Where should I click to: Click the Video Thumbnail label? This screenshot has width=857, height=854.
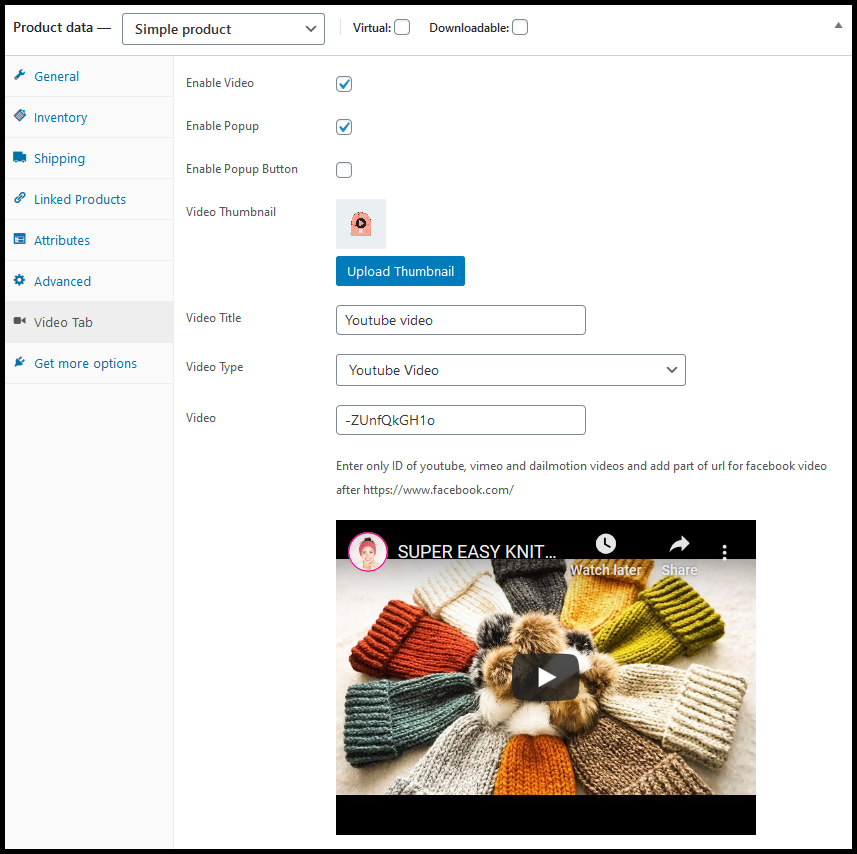231,212
